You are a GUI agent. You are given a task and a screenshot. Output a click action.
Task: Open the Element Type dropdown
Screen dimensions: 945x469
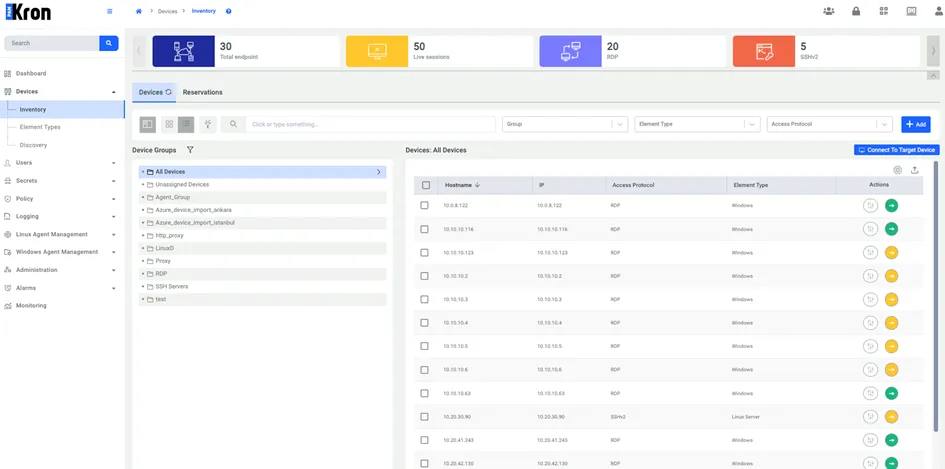coord(697,124)
